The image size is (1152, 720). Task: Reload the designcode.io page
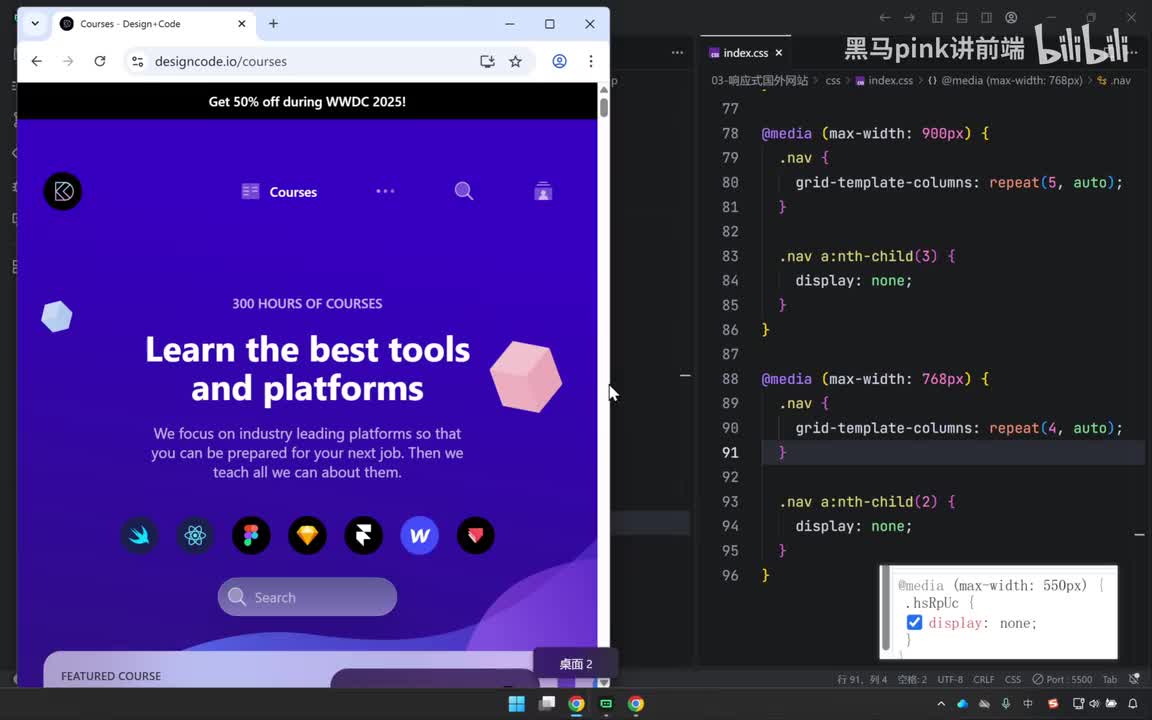(x=100, y=61)
